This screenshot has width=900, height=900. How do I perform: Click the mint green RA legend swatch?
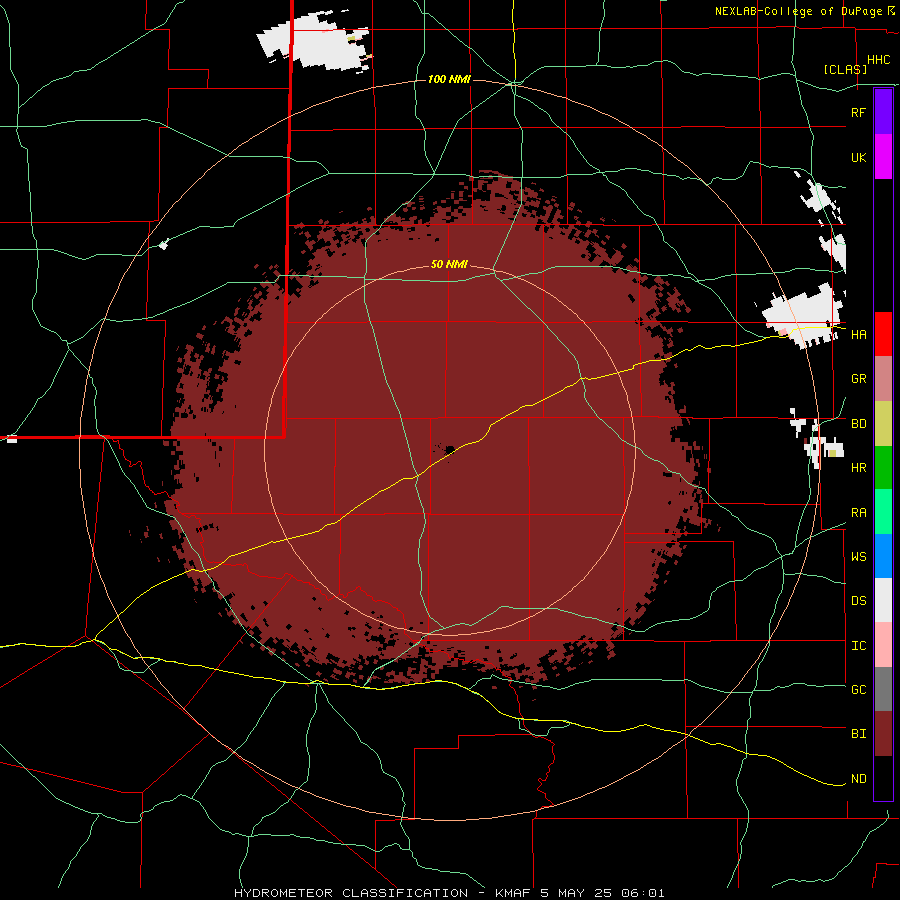(883, 512)
